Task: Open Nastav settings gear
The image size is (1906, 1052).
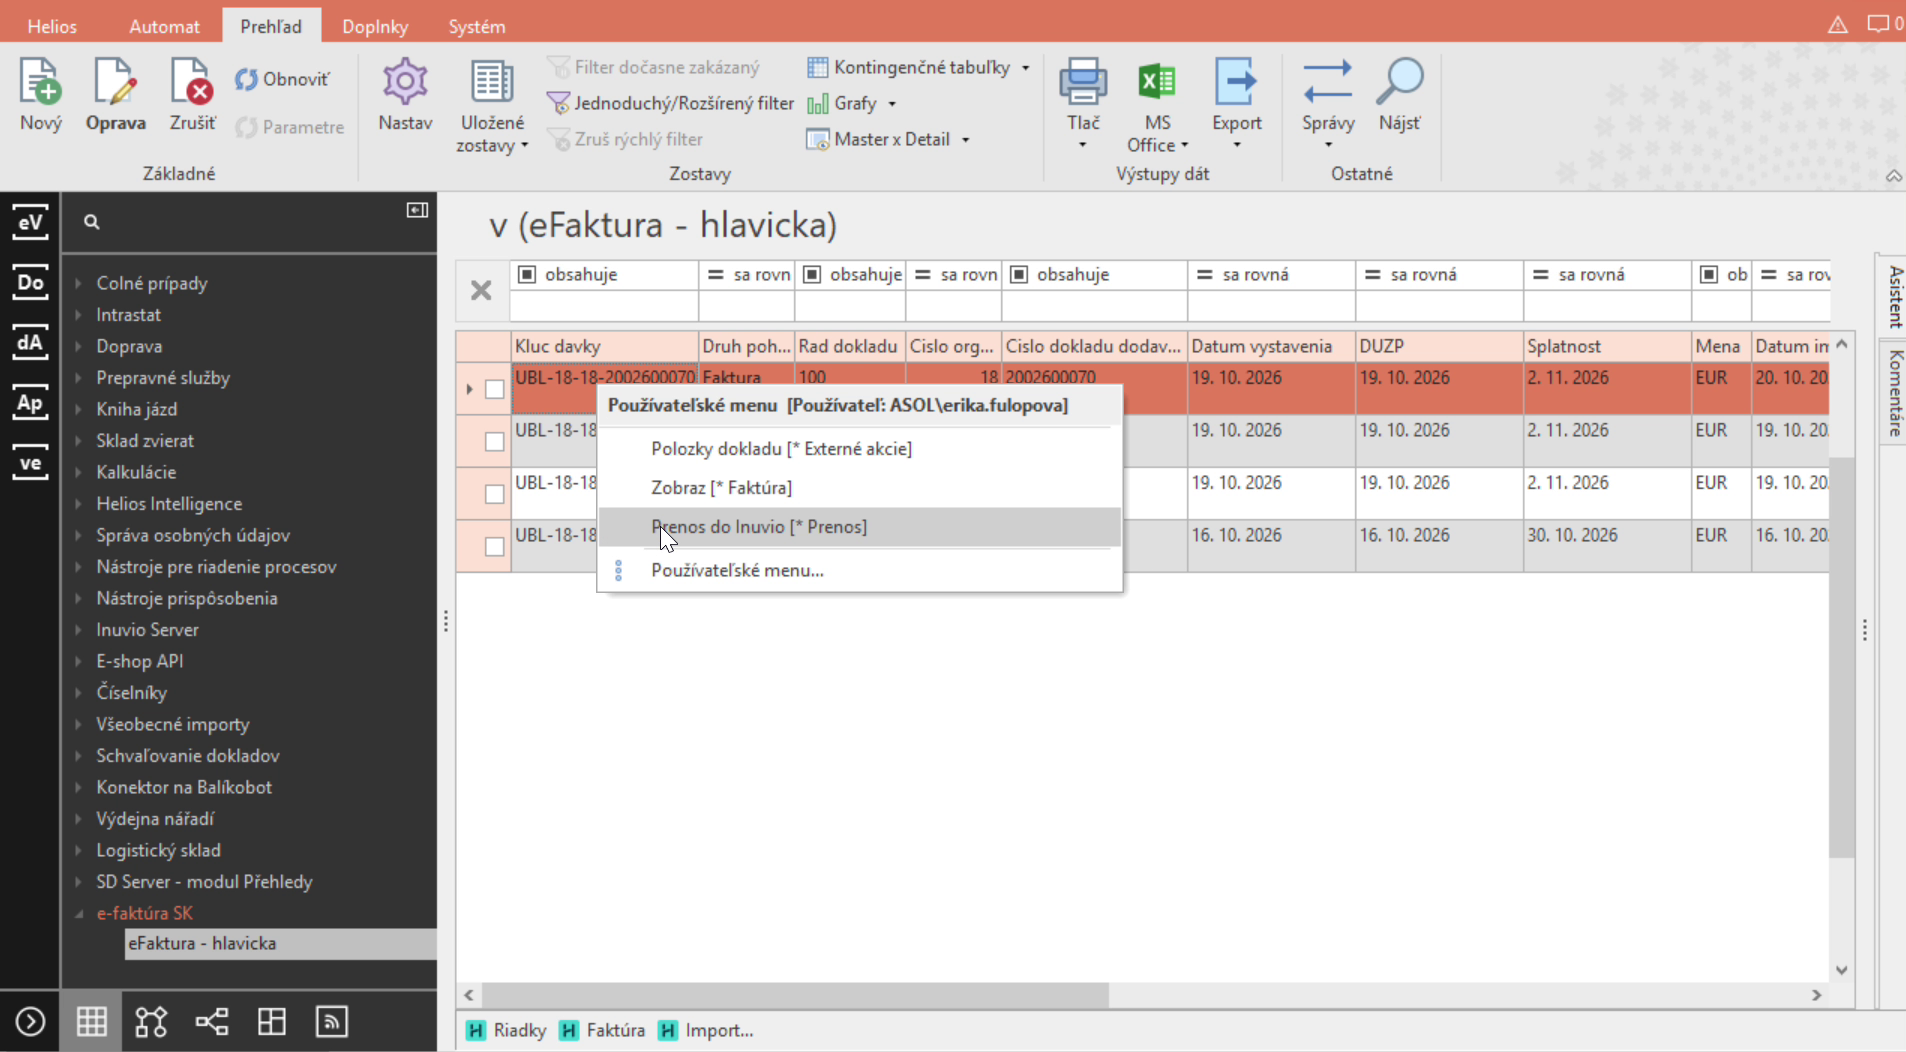Action: click(405, 82)
